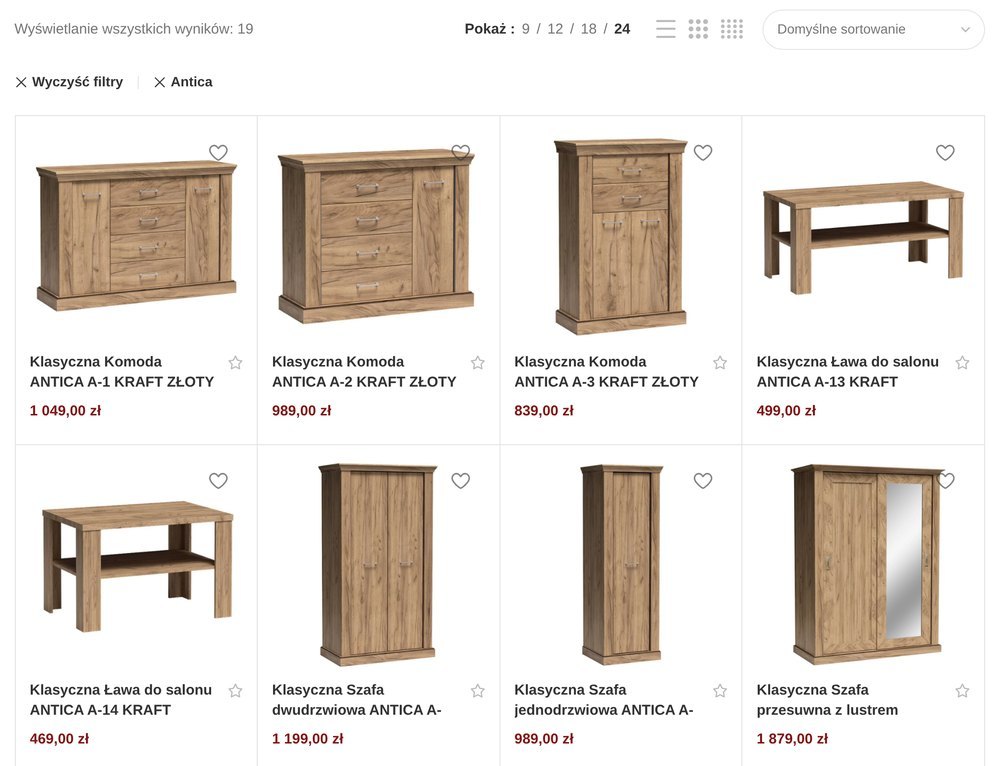Select the three-column grid view icon
This screenshot has height=766, width=1000.
click(x=698, y=29)
